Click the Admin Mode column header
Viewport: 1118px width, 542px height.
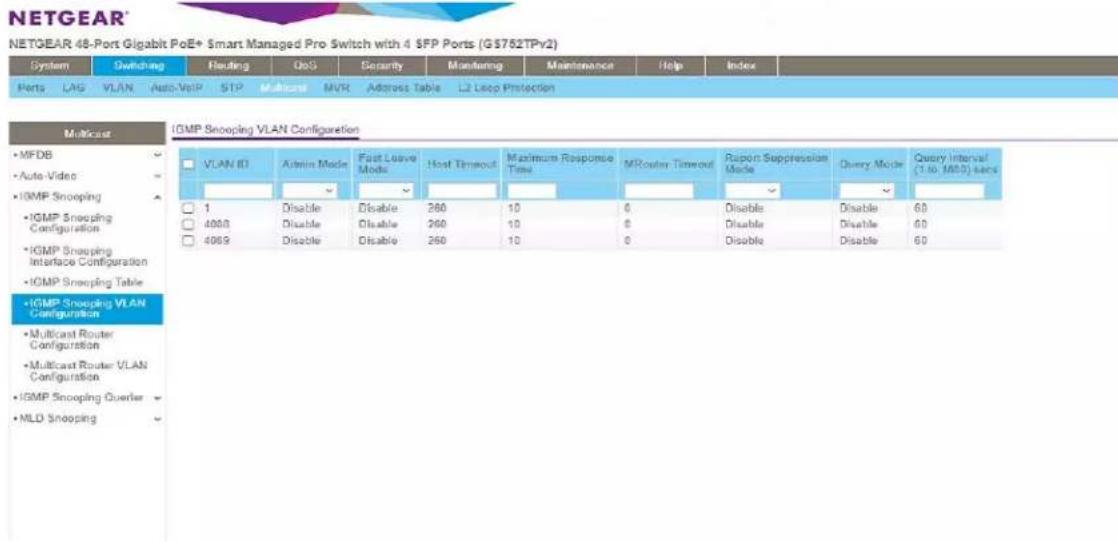coord(314,164)
